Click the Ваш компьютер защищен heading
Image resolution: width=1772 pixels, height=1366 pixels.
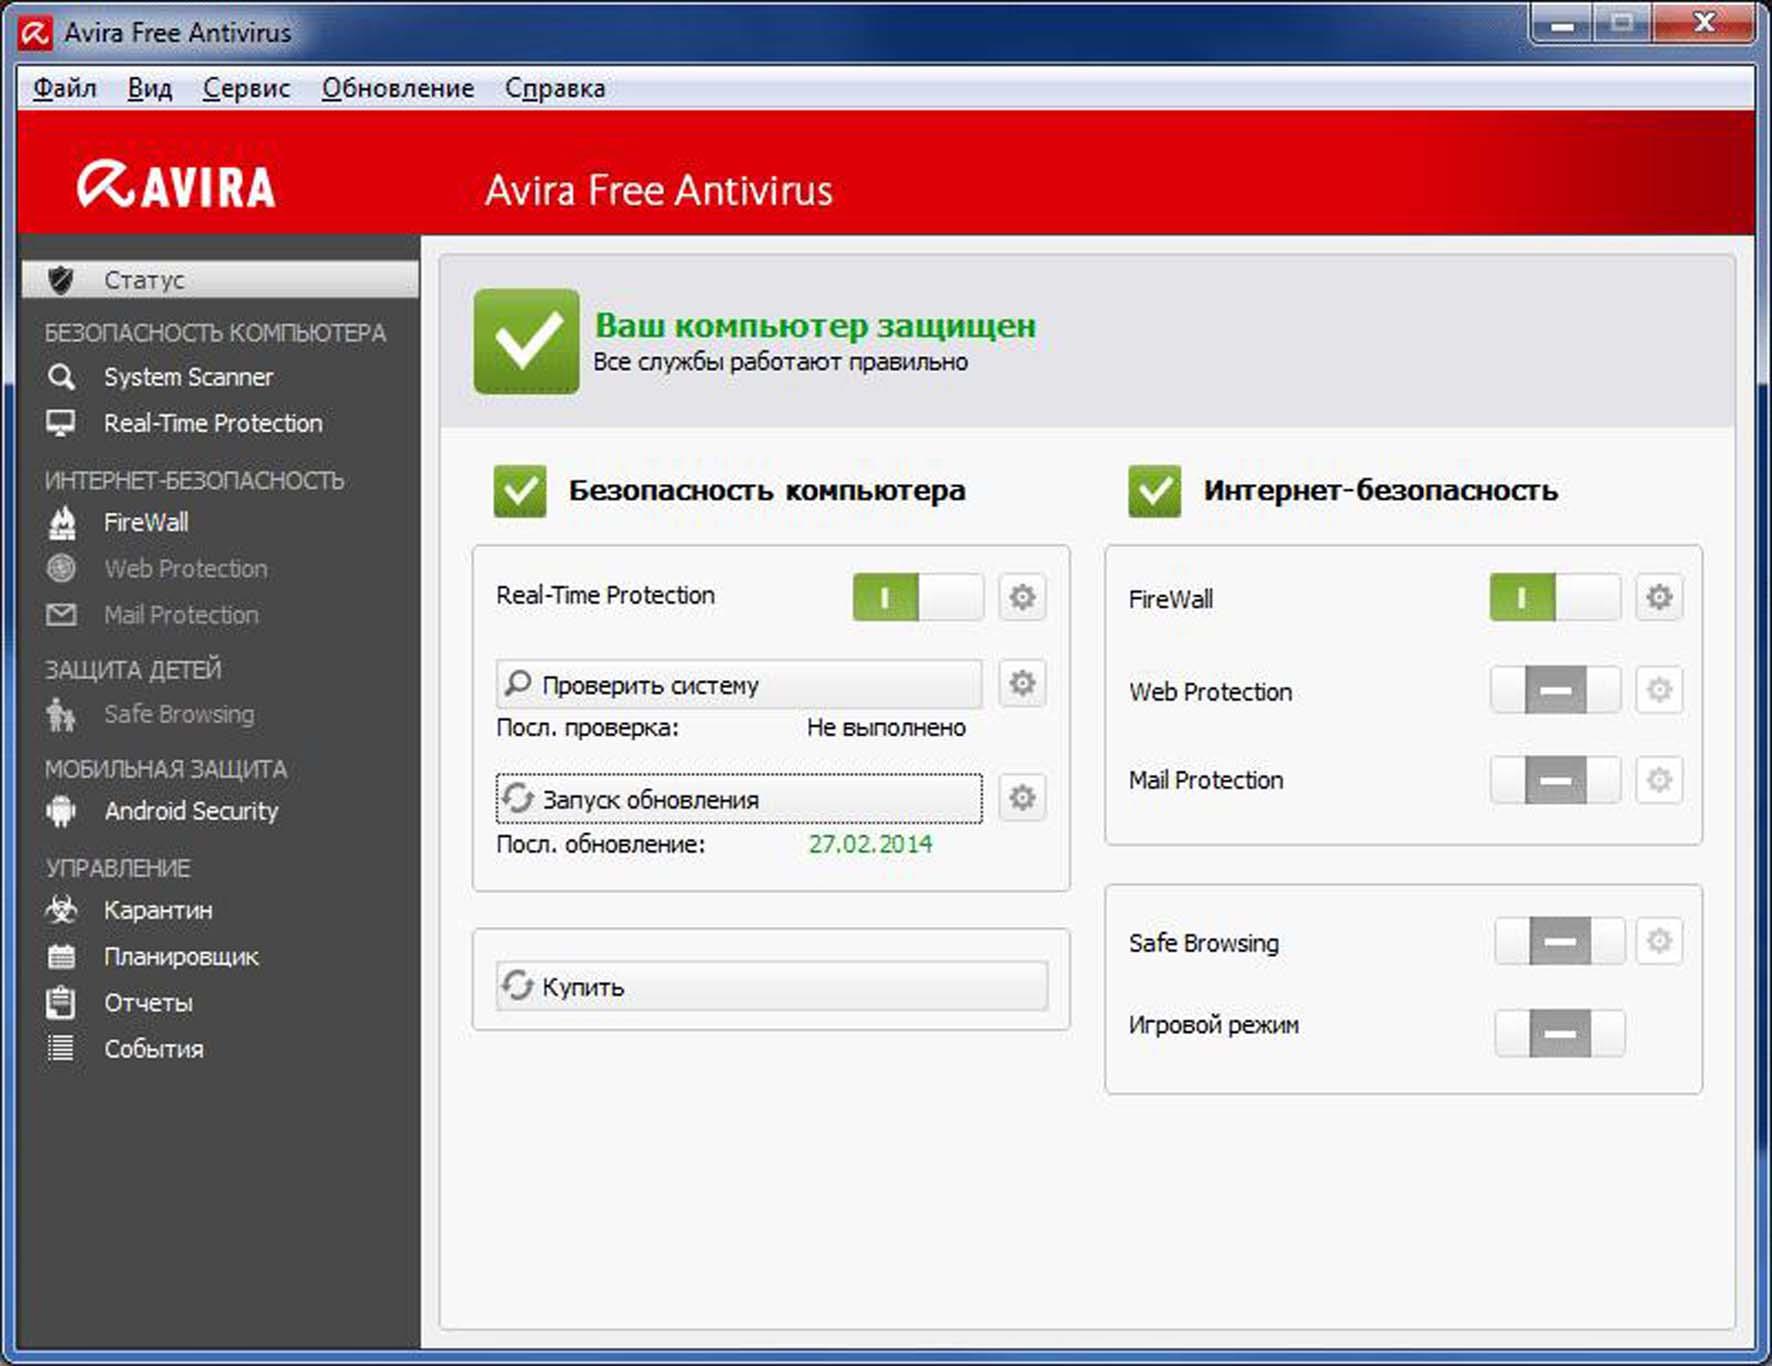tap(815, 325)
